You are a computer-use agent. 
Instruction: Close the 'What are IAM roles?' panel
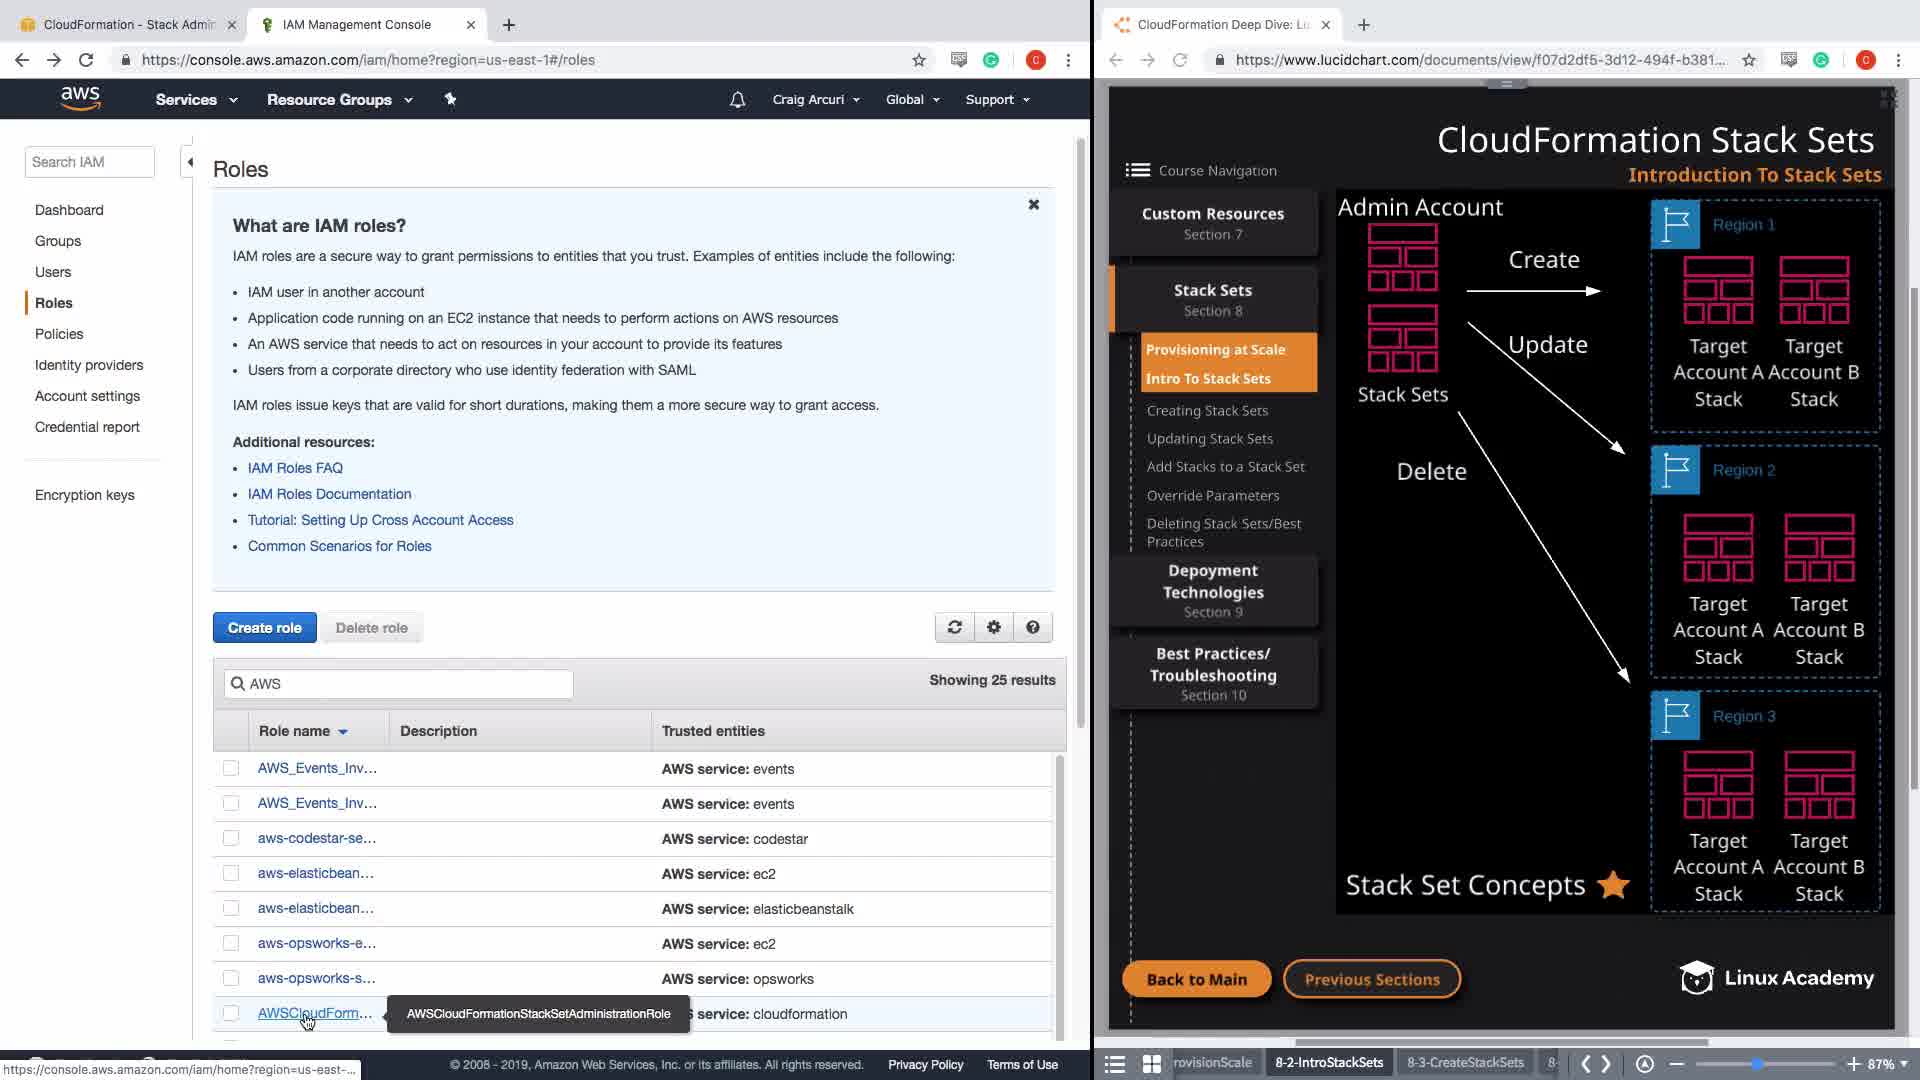click(1033, 204)
